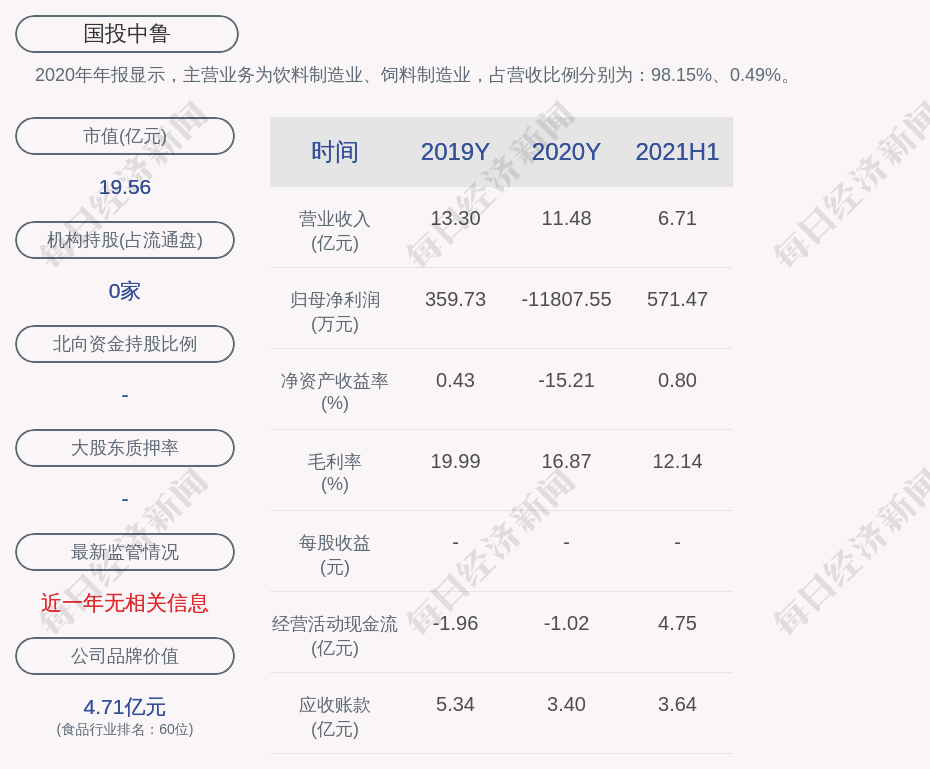Click the market cap value 19.56
This screenshot has height=769, width=930.
(124, 186)
